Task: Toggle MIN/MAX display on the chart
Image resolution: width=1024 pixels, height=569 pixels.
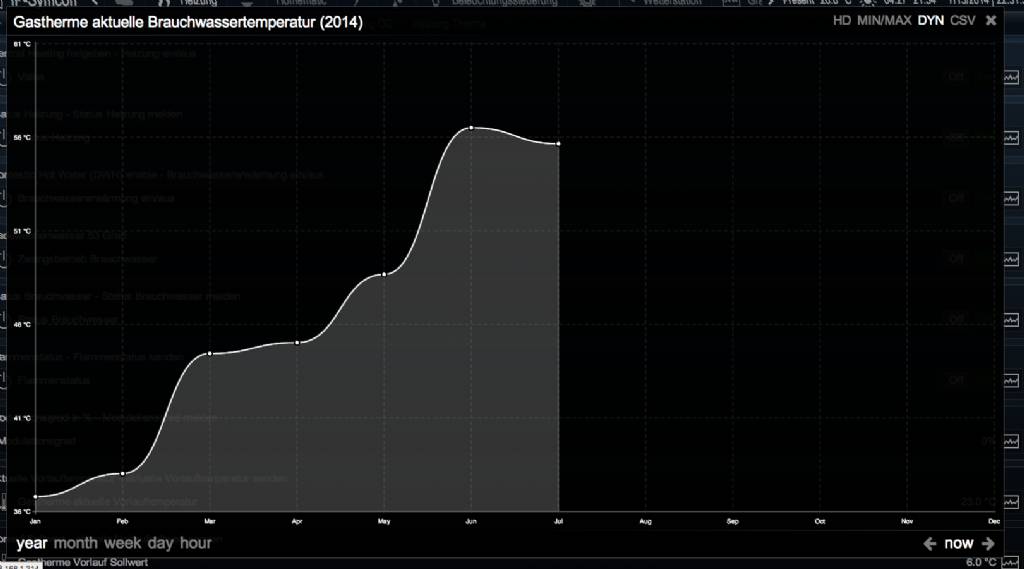Action: [885, 21]
